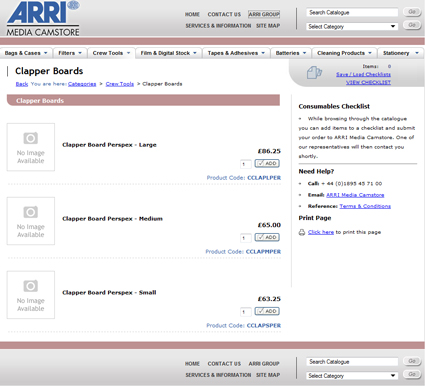Open ARRI GROUP in the footer

[264, 364]
